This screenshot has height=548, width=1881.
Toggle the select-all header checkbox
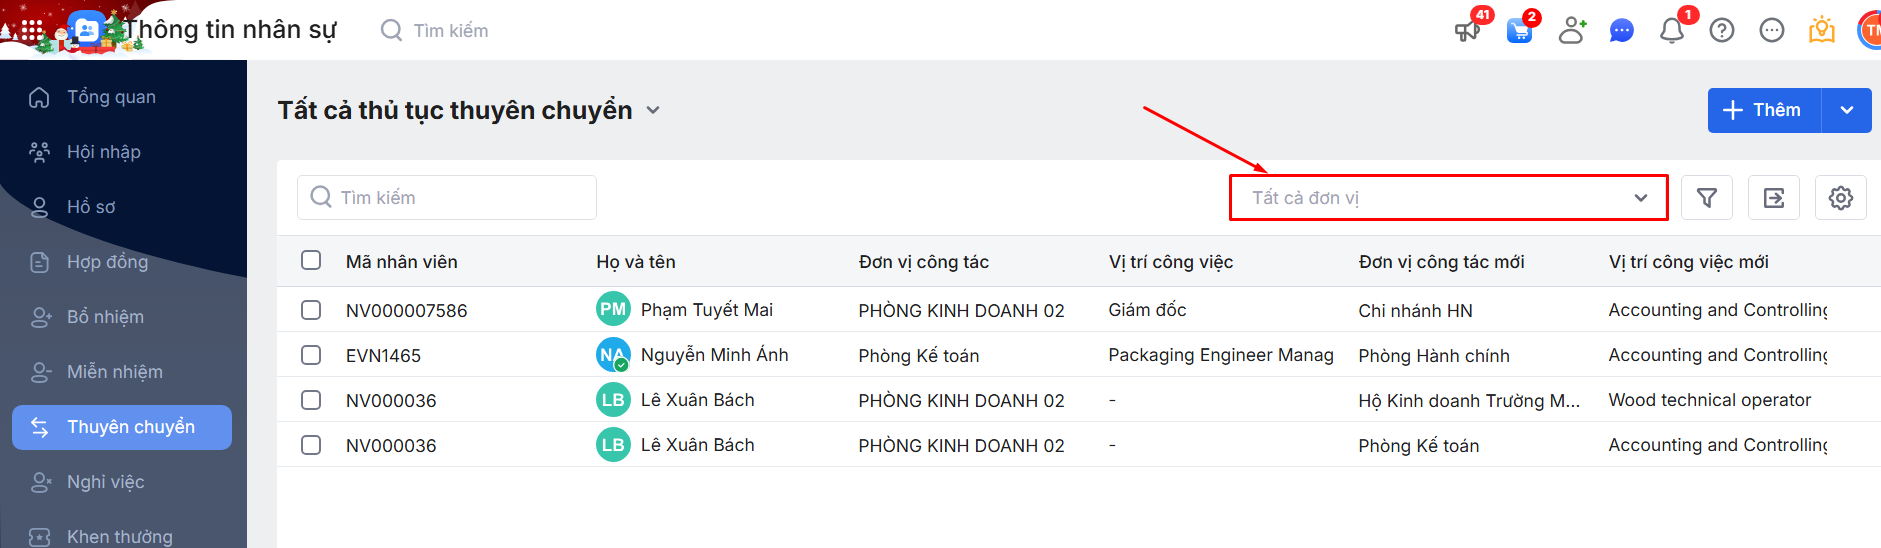pyautogui.click(x=311, y=261)
